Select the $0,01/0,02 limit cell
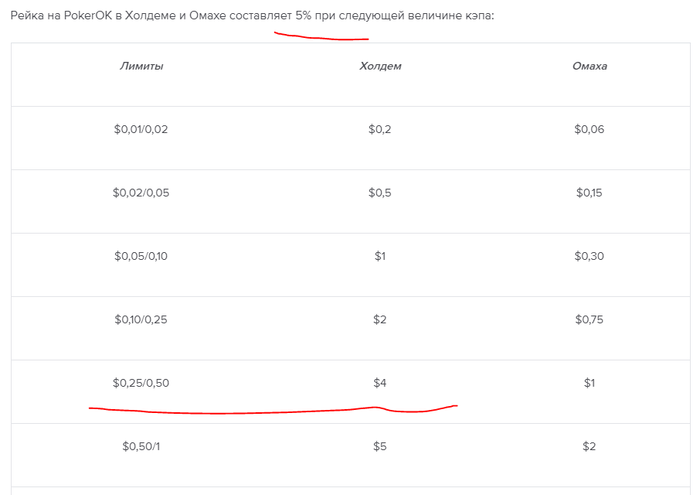Viewport: 700px width, 495px height. [x=141, y=129]
